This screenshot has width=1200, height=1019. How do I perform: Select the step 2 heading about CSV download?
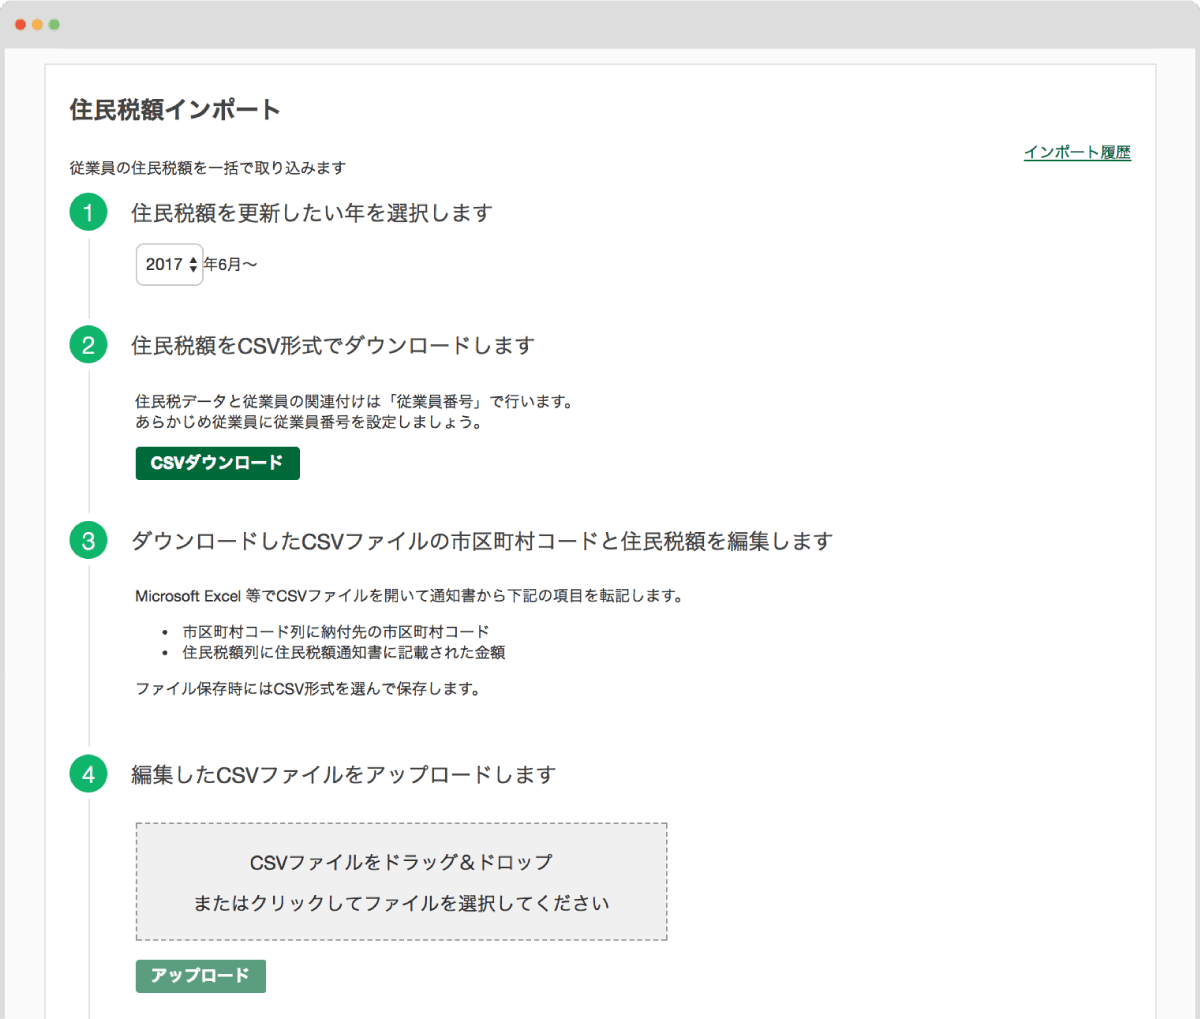(332, 346)
